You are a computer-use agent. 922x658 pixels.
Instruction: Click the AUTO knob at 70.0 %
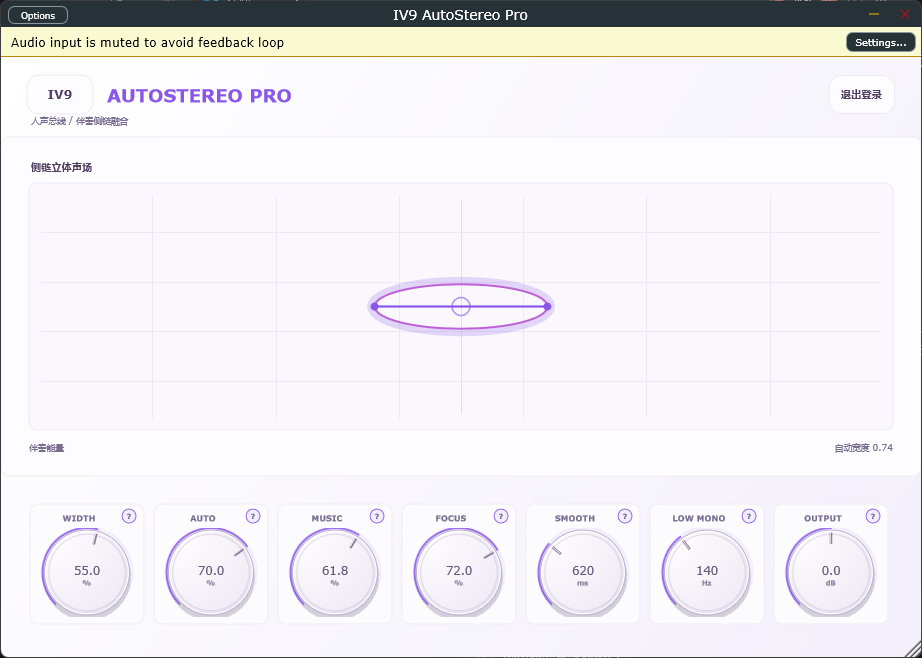click(211, 573)
